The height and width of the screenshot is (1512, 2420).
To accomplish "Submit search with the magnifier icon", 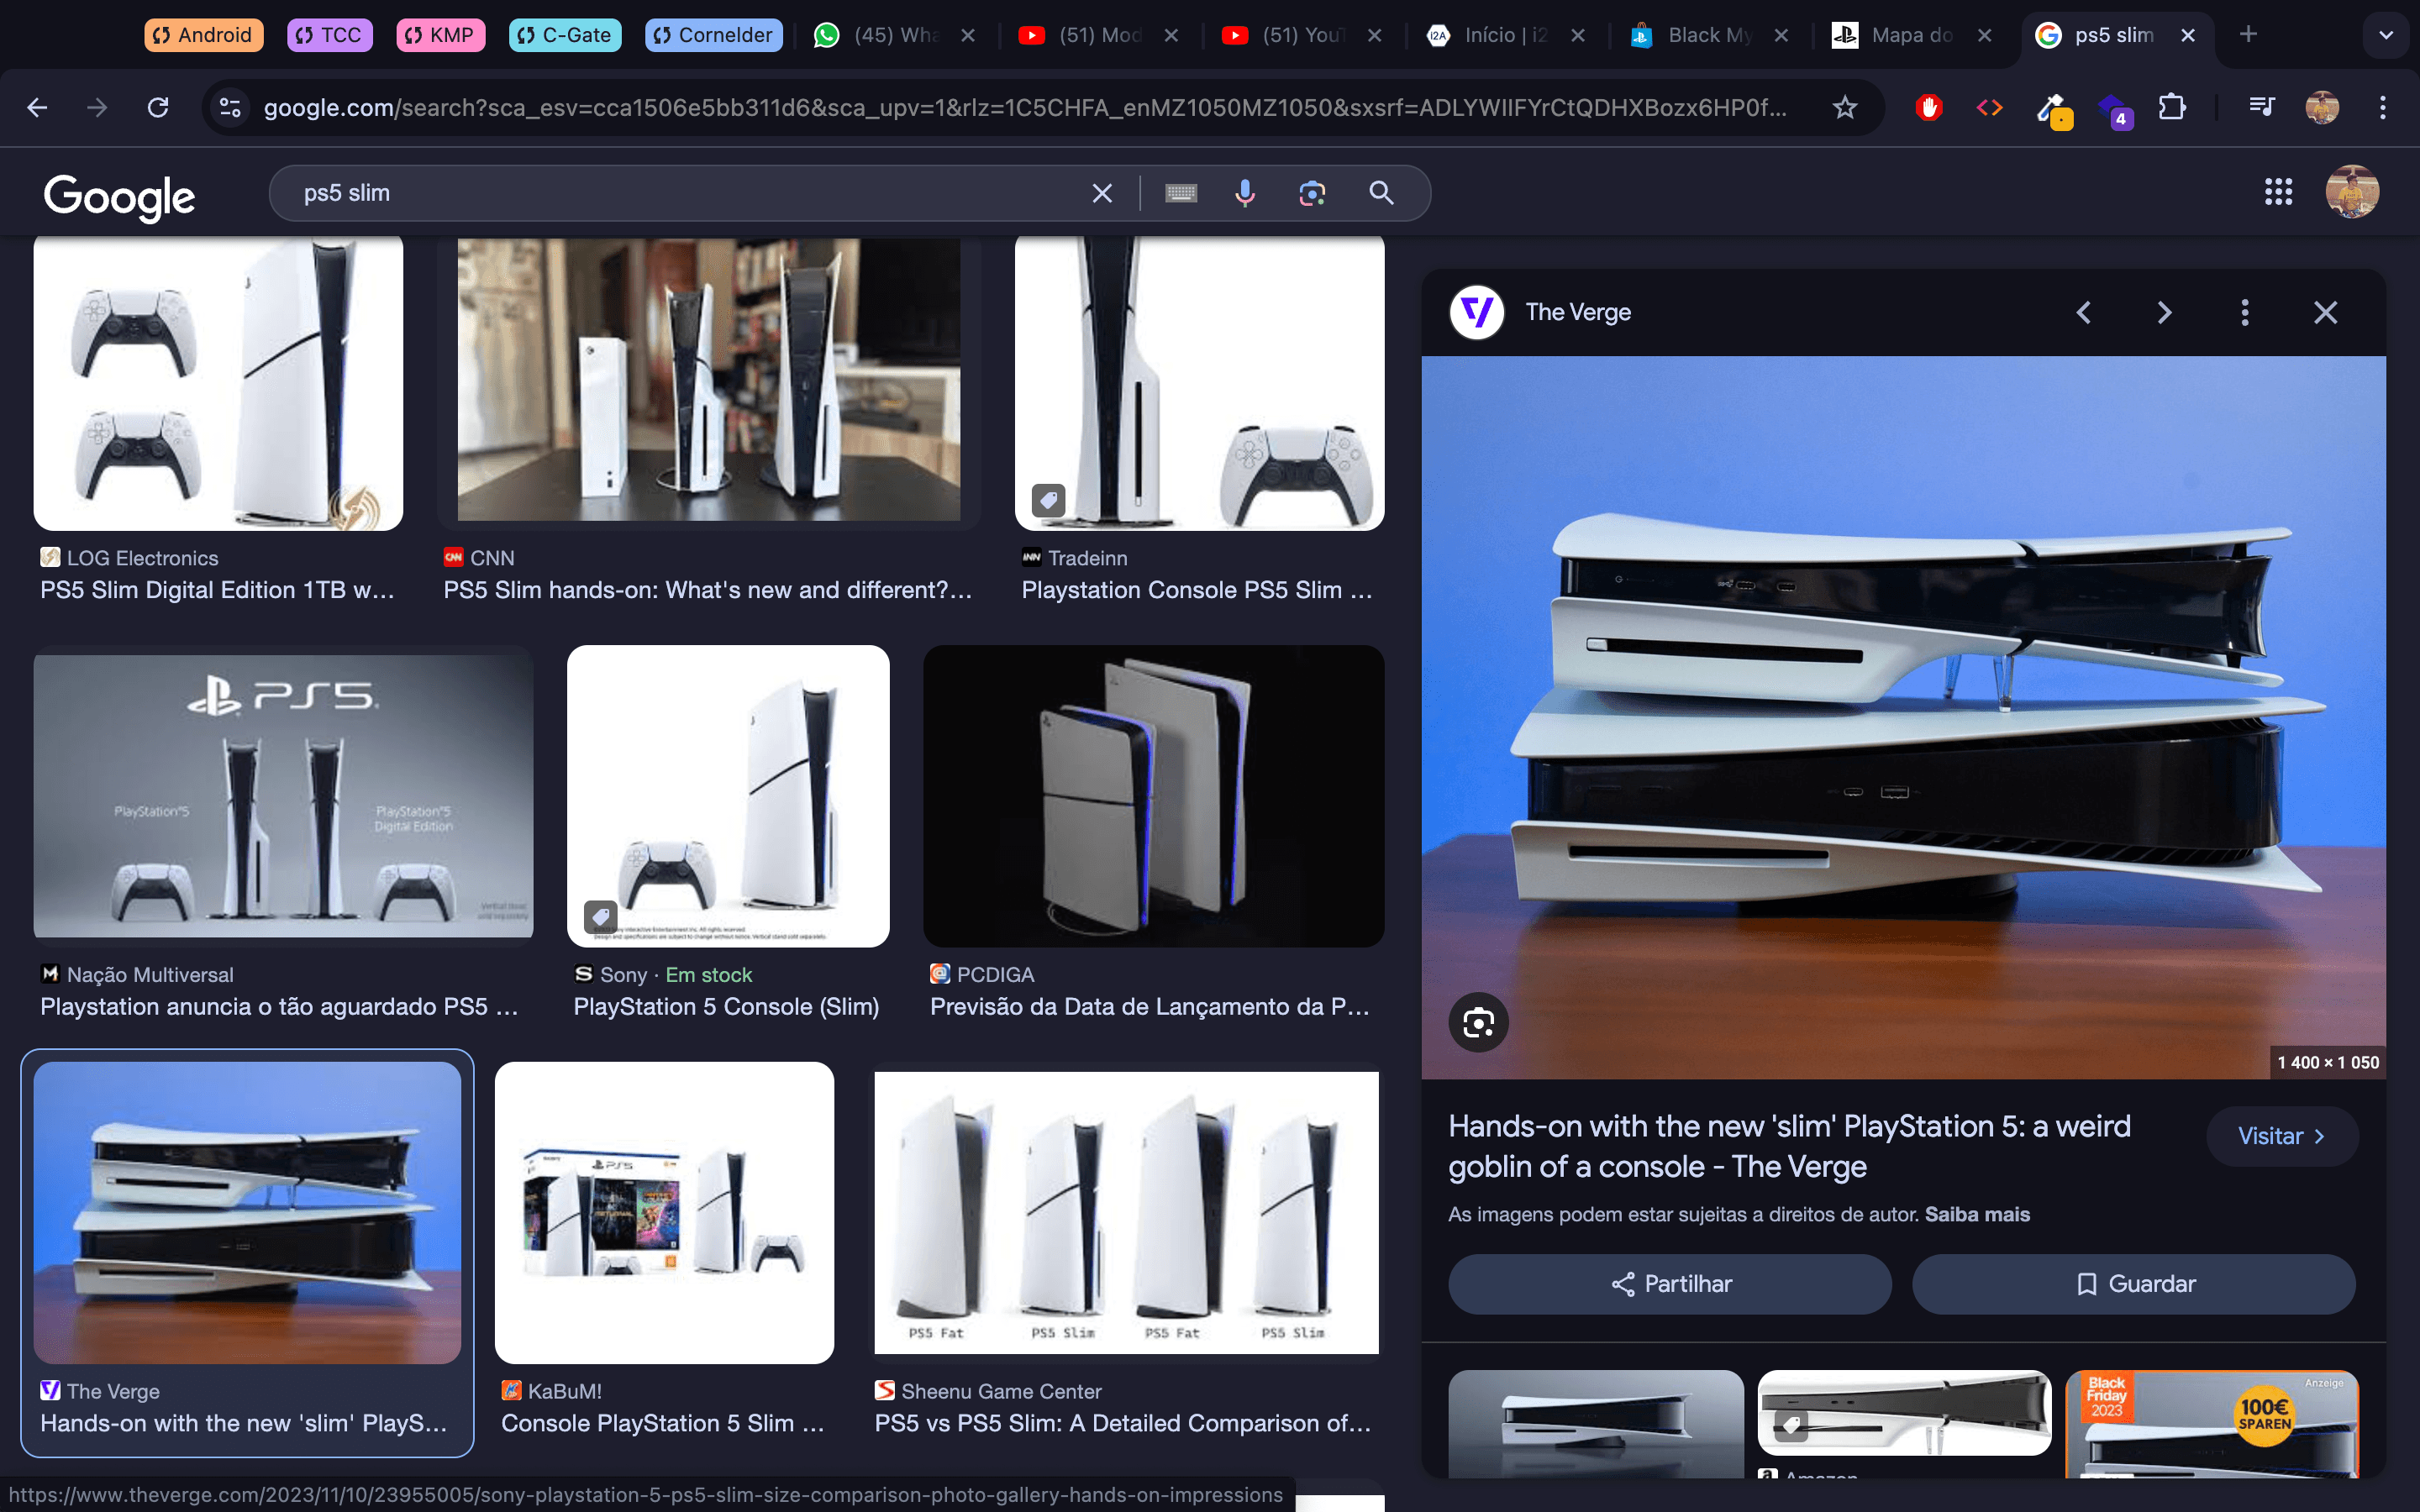I will [1381, 193].
